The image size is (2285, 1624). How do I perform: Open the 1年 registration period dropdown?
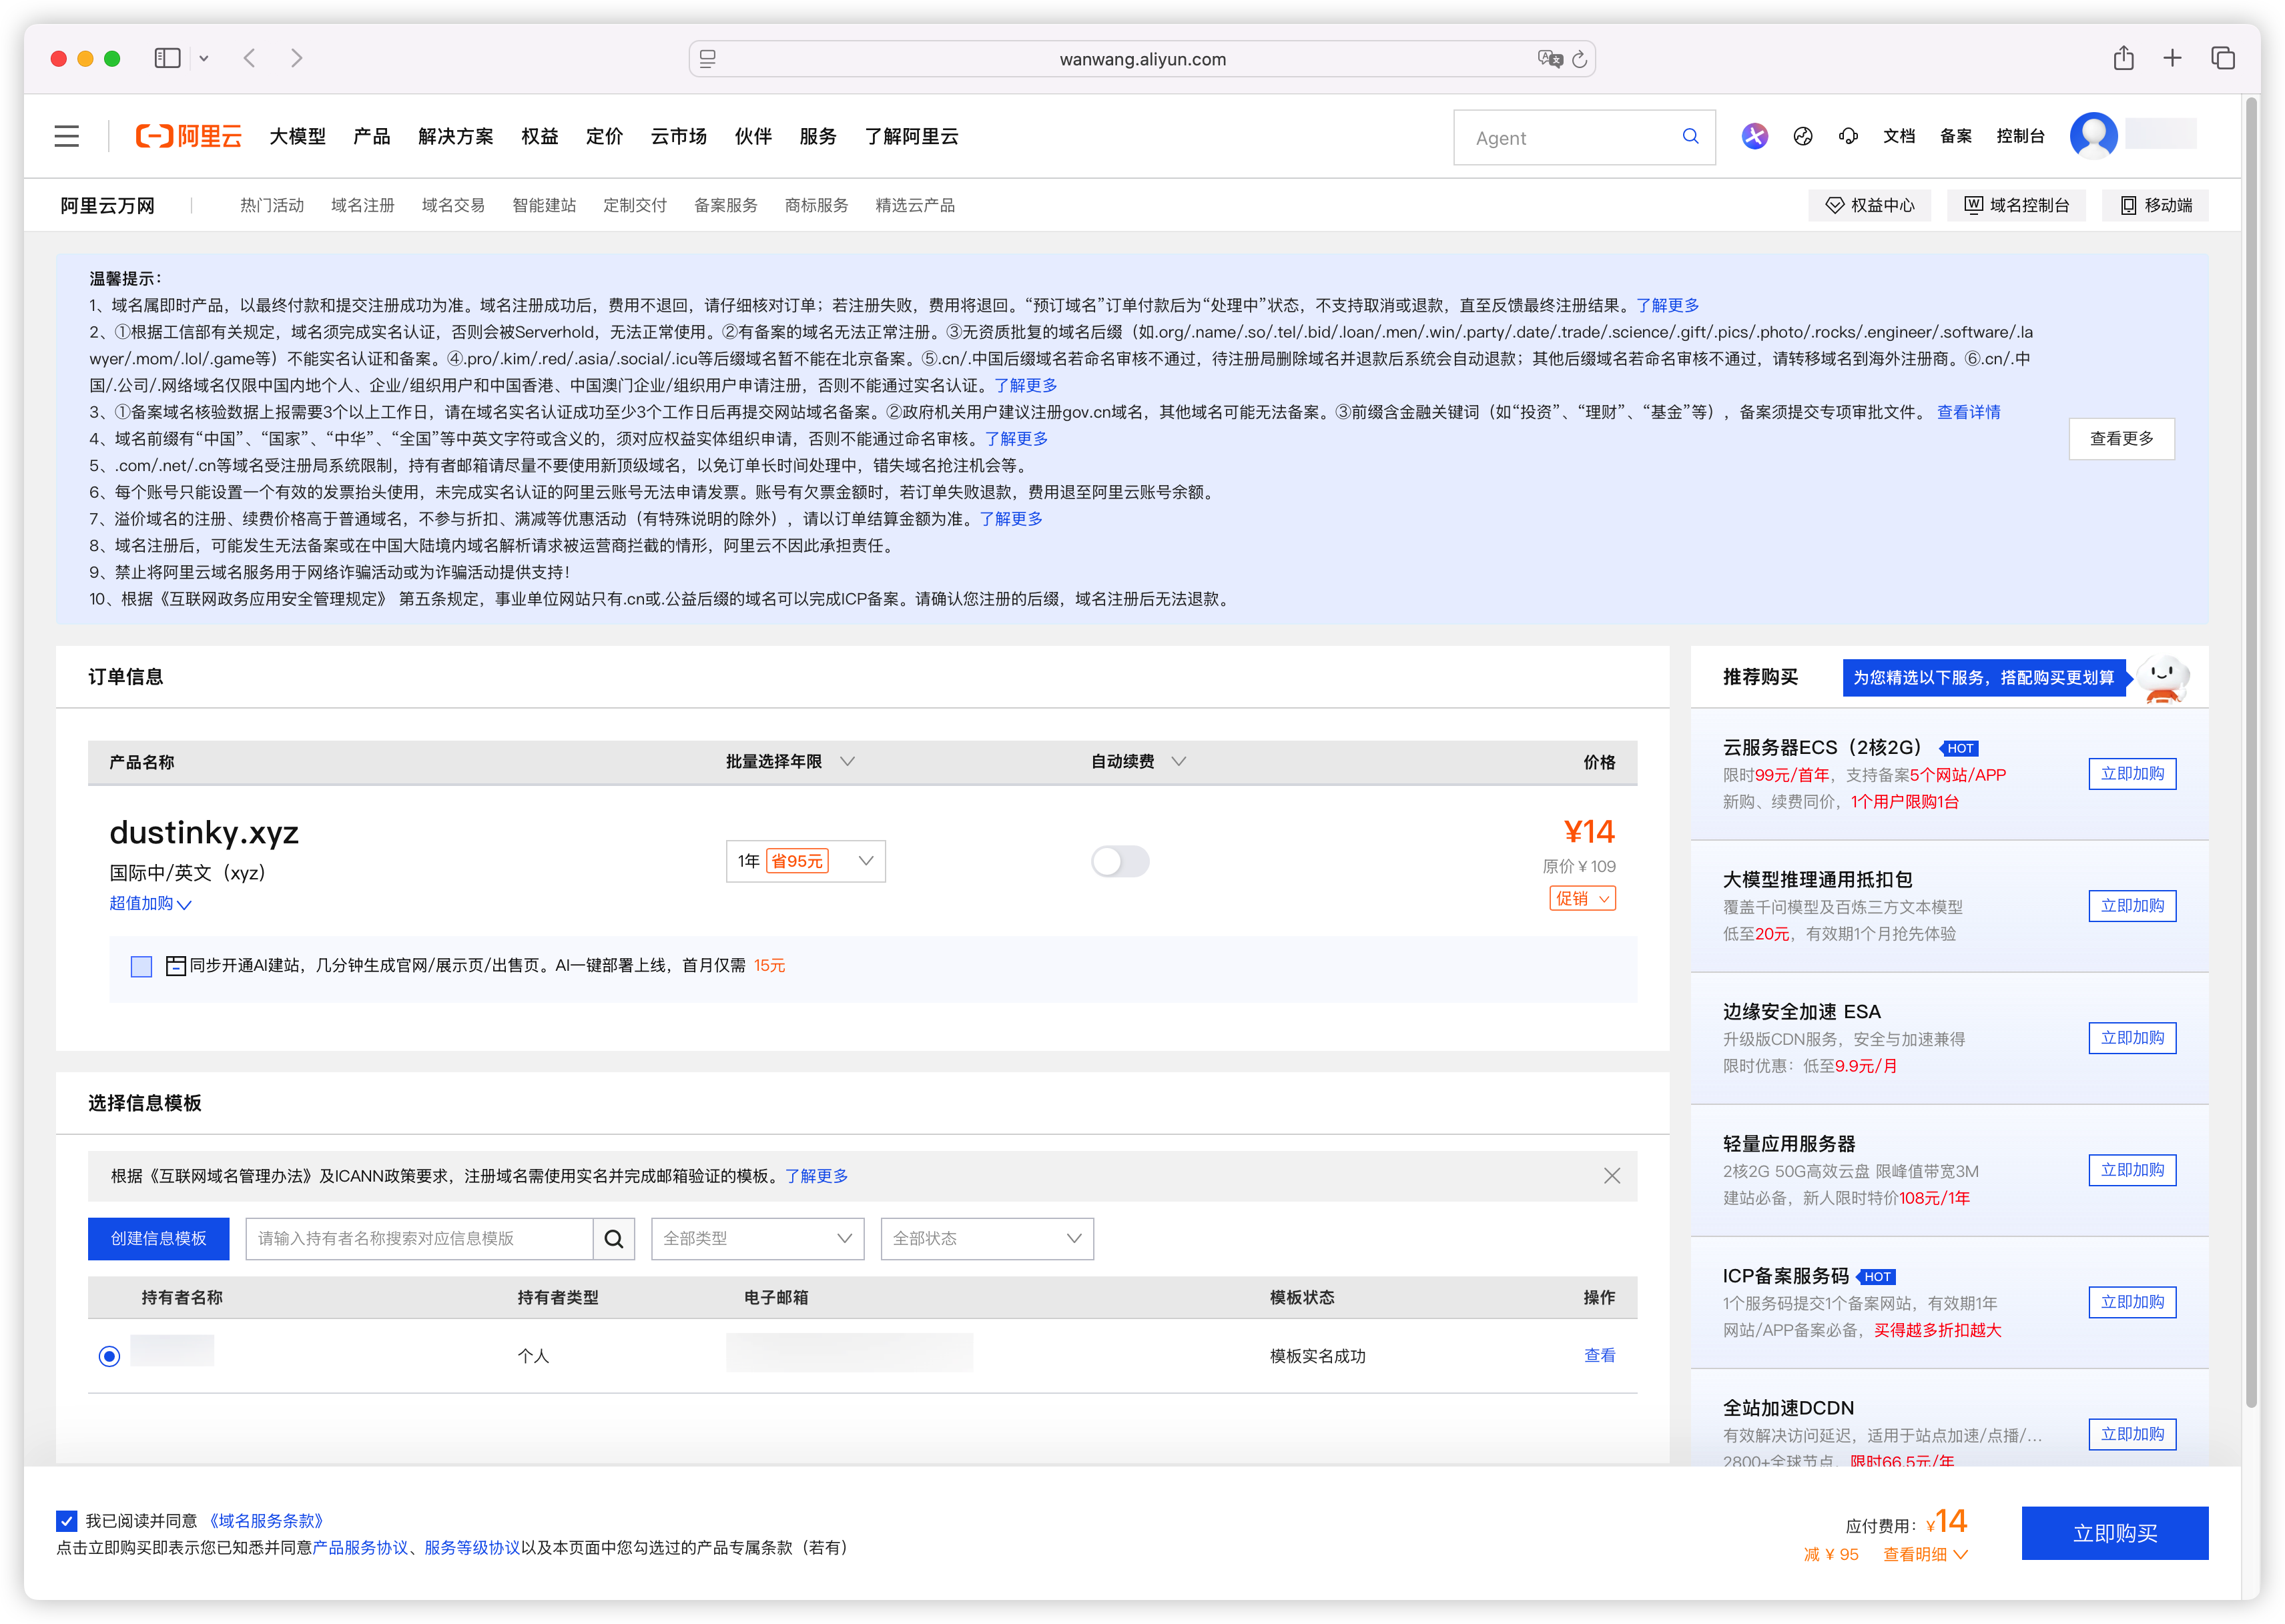pyautogui.click(x=805, y=861)
